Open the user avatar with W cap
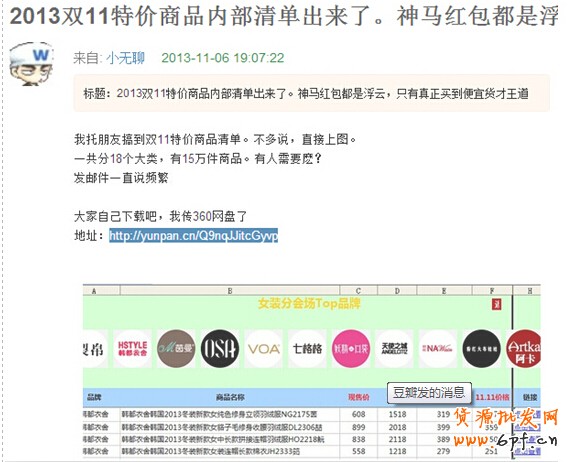This screenshot has width=568, height=462. [x=32, y=64]
